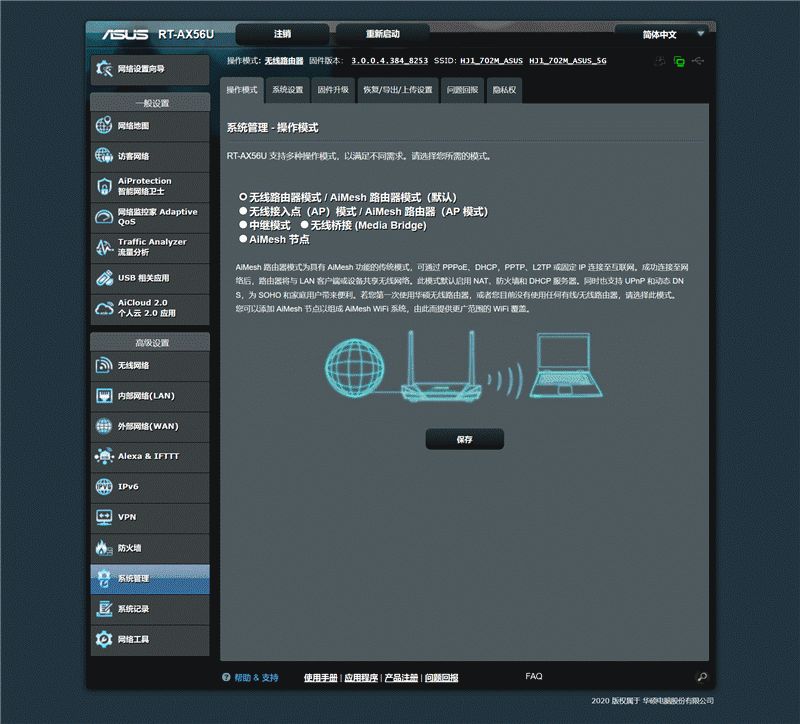The width and height of the screenshot is (800, 724).
Task: Open AiProtection shield icon in sidebar
Action: tap(104, 186)
